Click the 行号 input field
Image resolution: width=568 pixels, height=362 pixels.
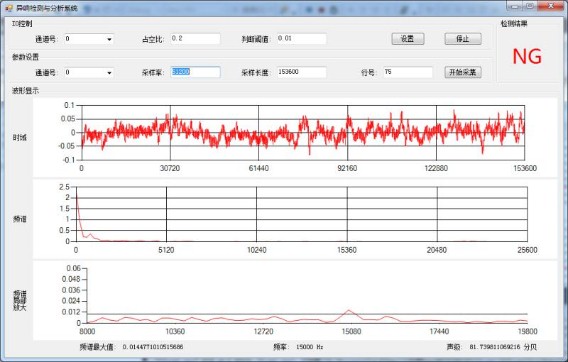pos(408,72)
